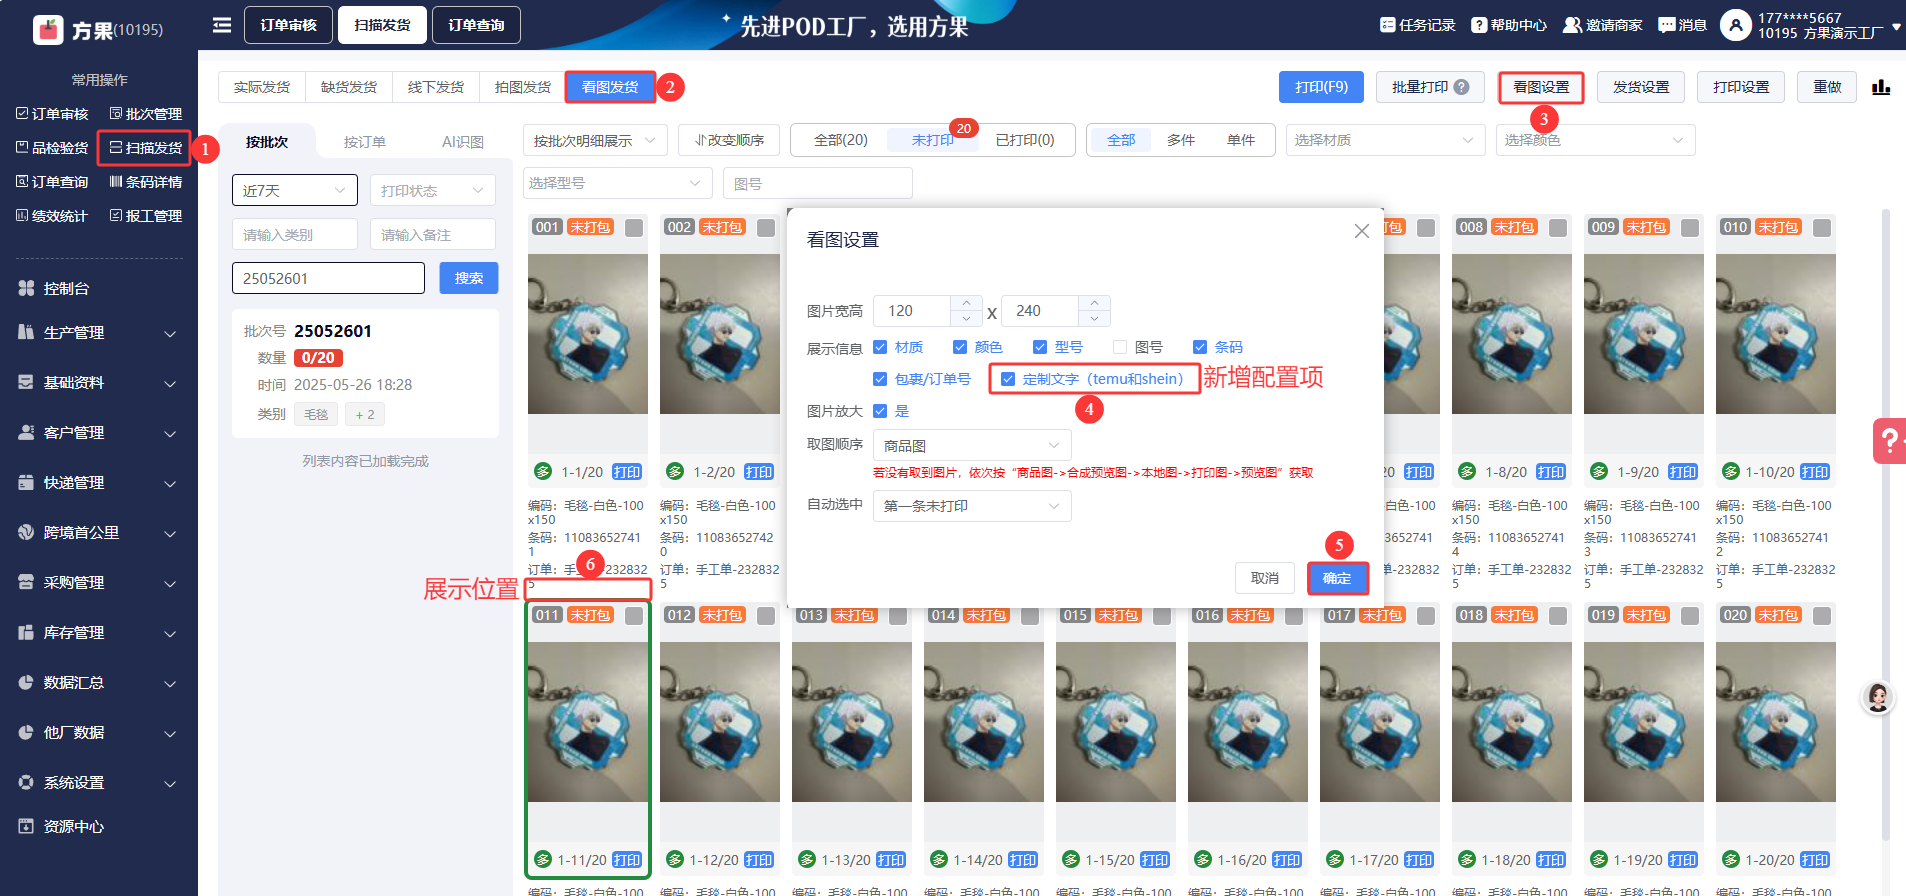Click the 搜索 search button
This screenshot has height=896, width=1906.
(469, 278)
